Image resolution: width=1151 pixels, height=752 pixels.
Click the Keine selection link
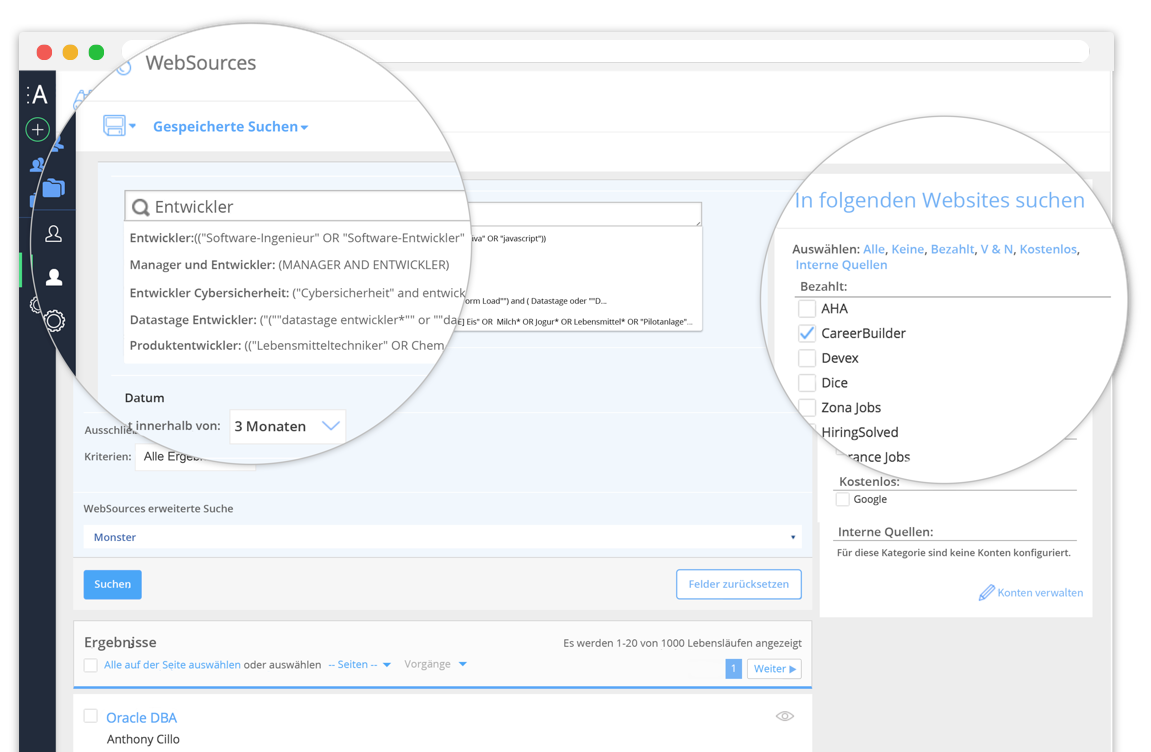(x=907, y=249)
